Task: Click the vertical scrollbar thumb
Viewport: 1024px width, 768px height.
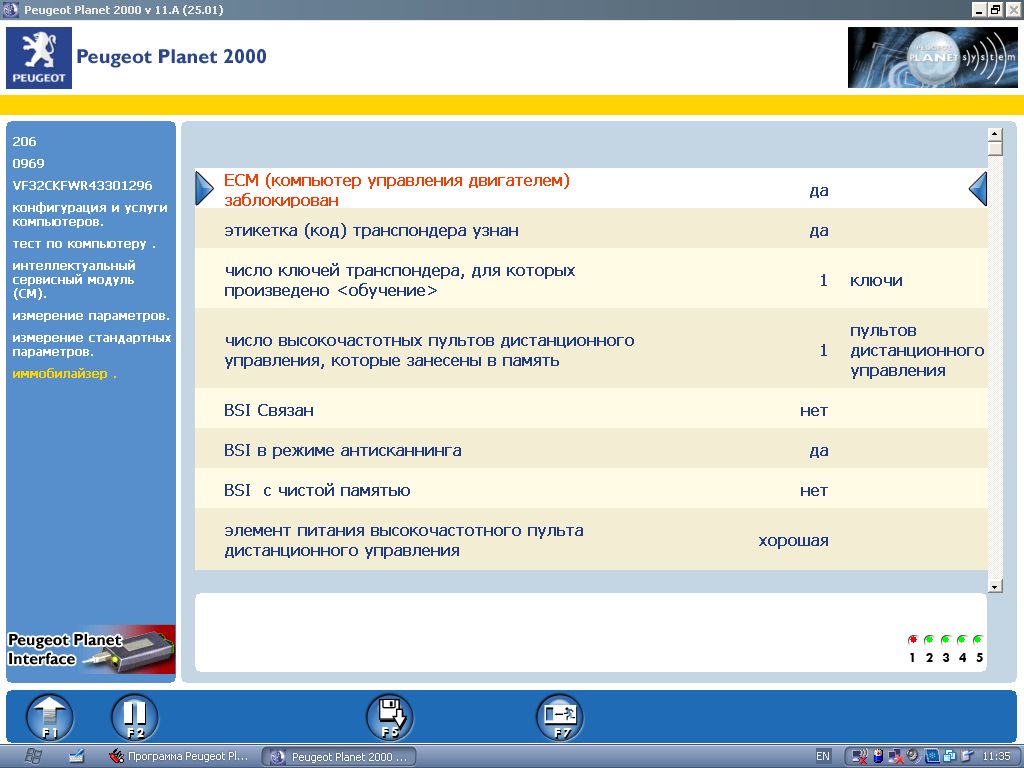Action: [x=995, y=149]
